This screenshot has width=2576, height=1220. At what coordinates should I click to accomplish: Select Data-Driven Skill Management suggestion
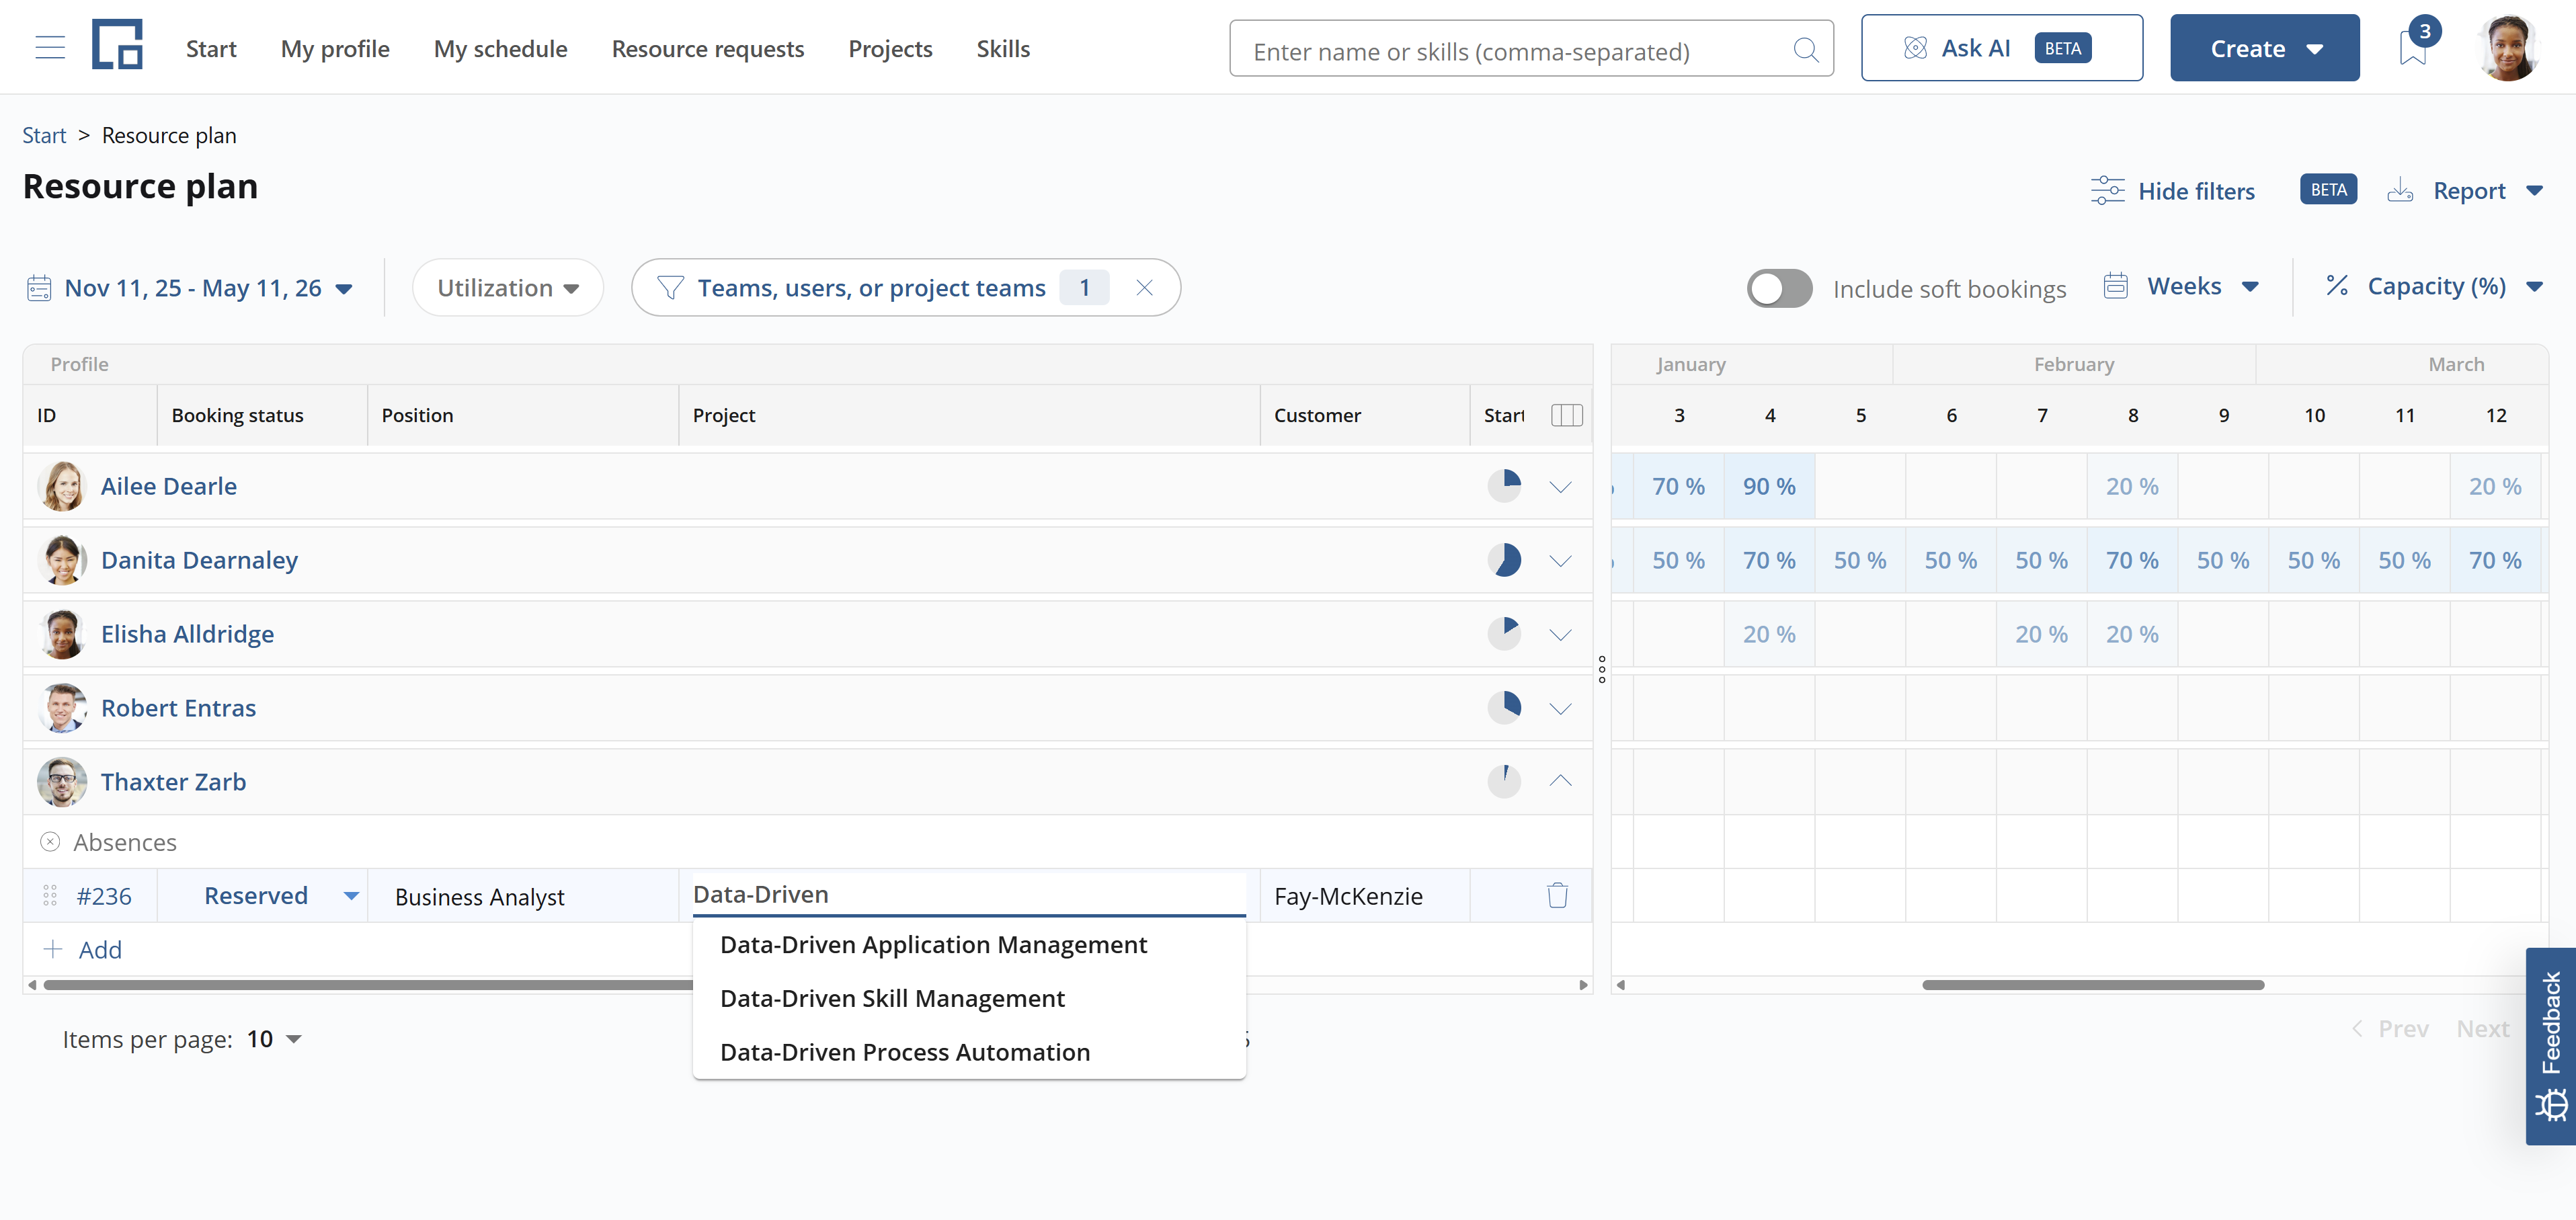(969, 999)
